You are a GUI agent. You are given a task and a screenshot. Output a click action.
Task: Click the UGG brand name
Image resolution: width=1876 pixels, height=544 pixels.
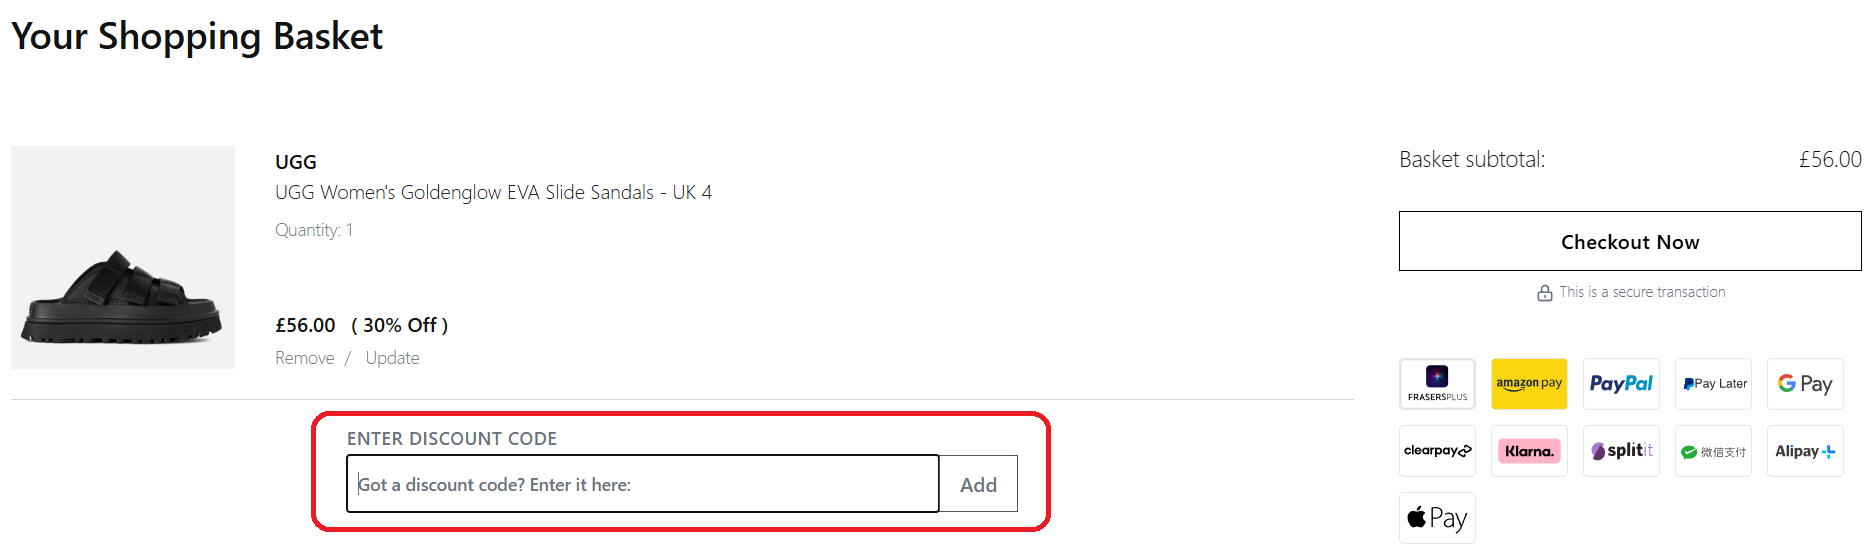pyautogui.click(x=296, y=162)
